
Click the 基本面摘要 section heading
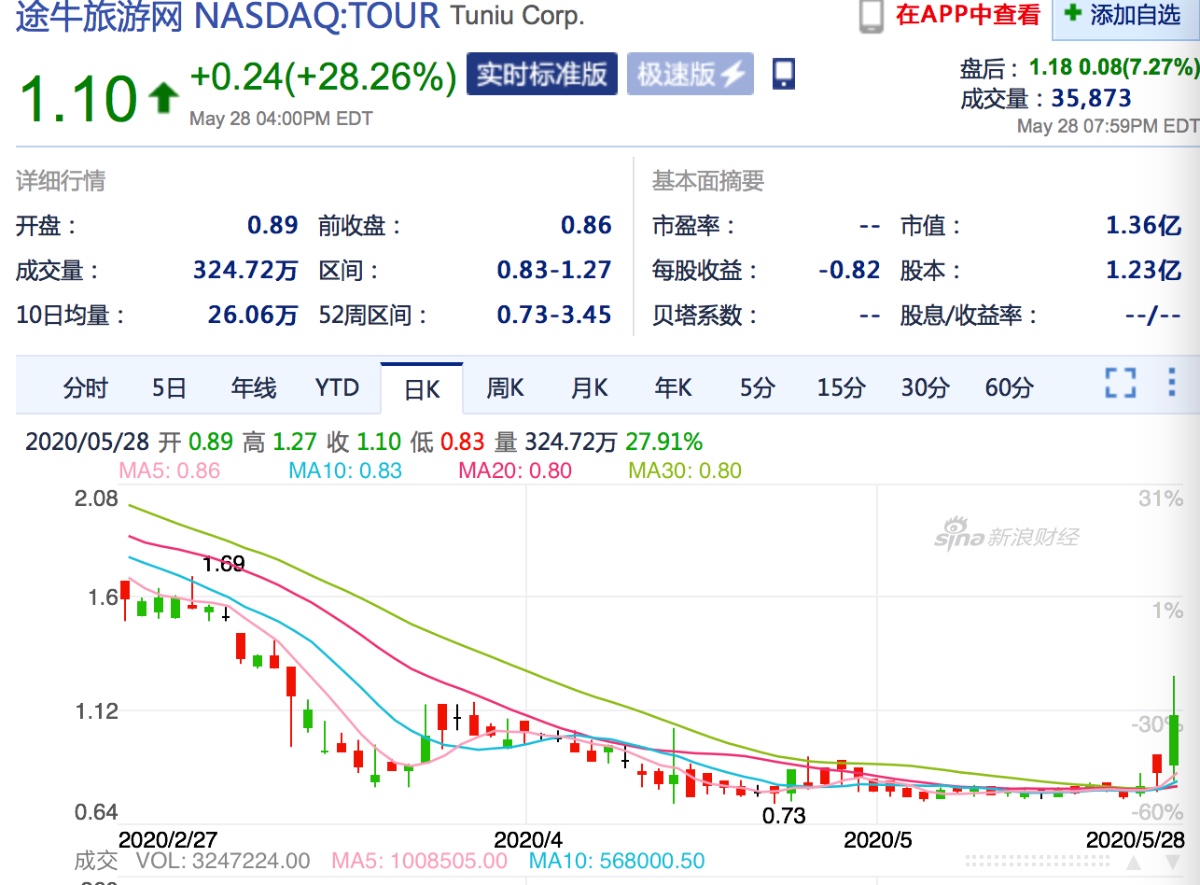tap(708, 181)
